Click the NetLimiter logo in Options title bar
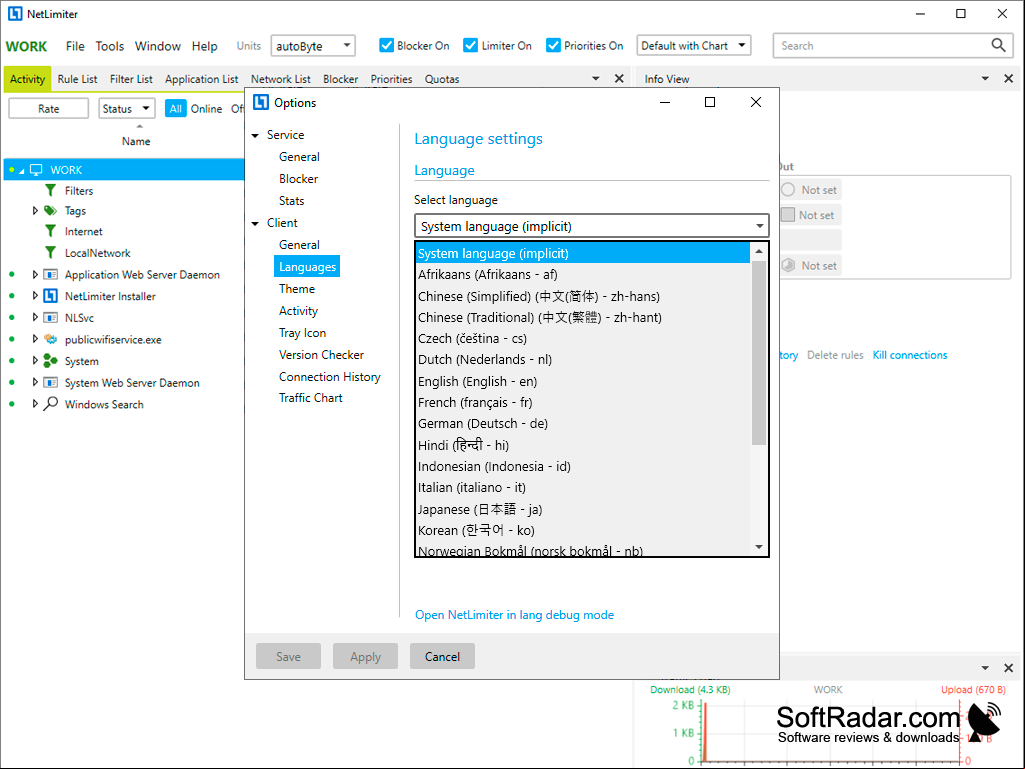This screenshot has width=1025, height=769. point(261,103)
